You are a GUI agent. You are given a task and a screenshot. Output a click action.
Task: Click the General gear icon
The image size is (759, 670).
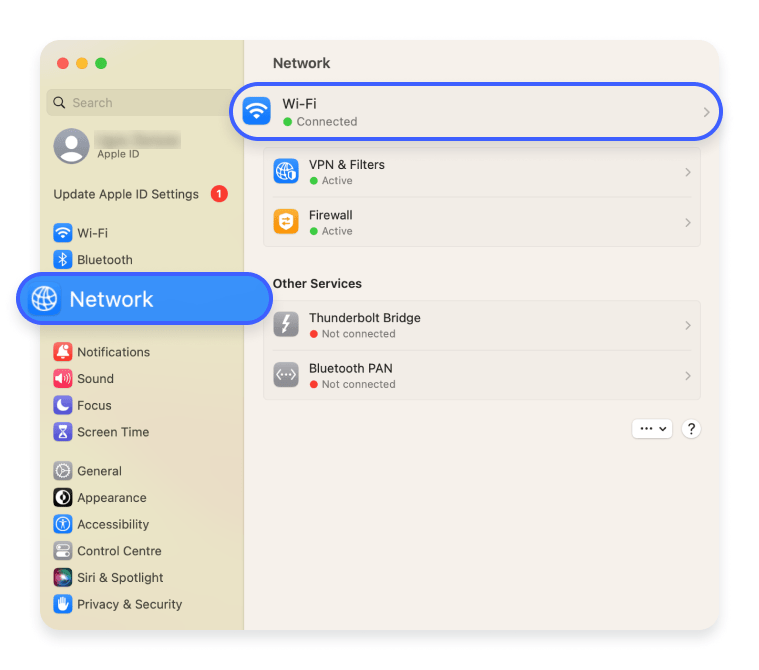click(62, 471)
